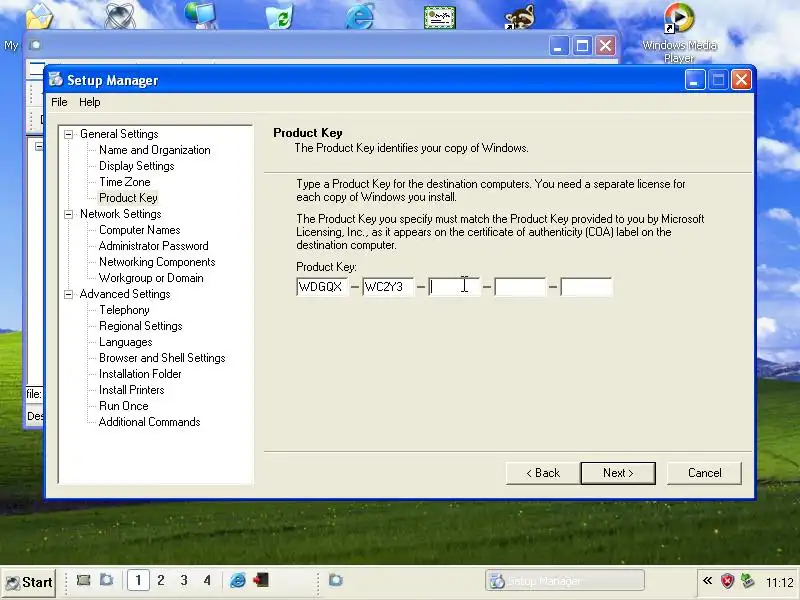
Task: Click the third Product Key field
Action: click(454, 287)
